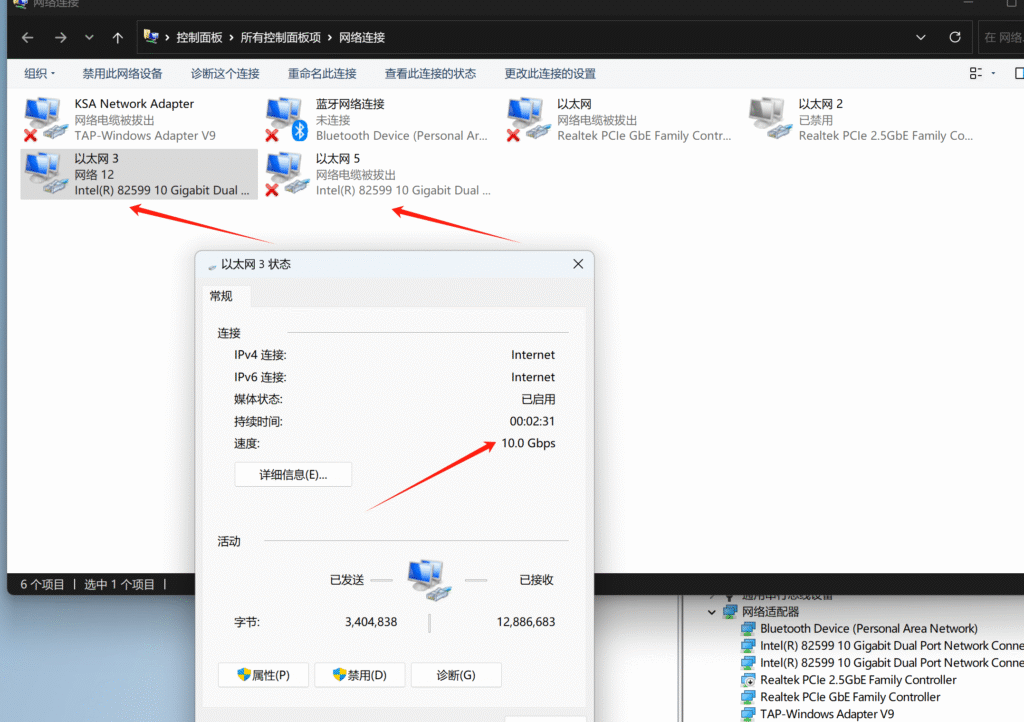The image size is (1024, 722).
Task: Select Realtek PCIe GbE Family Controller in tree
Action: coord(850,697)
